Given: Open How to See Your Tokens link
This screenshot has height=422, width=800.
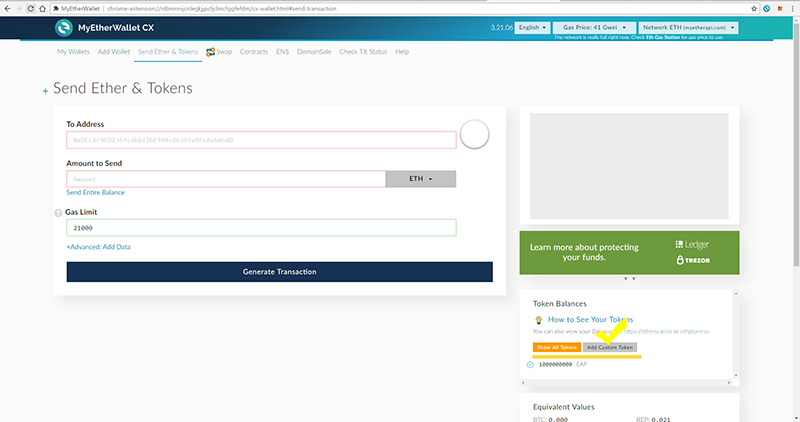Looking at the screenshot, I should click(590, 319).
